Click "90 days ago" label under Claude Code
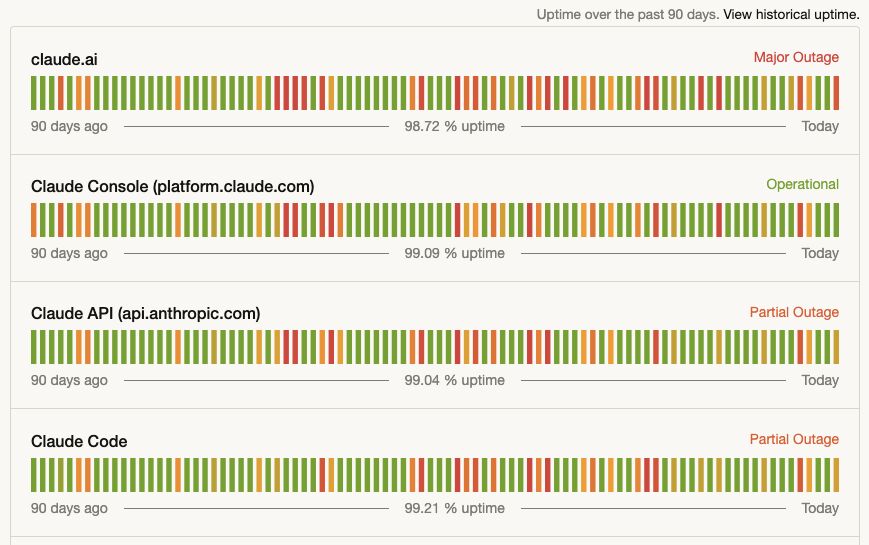Screen dimensions: 869x545 coord(69,508)
